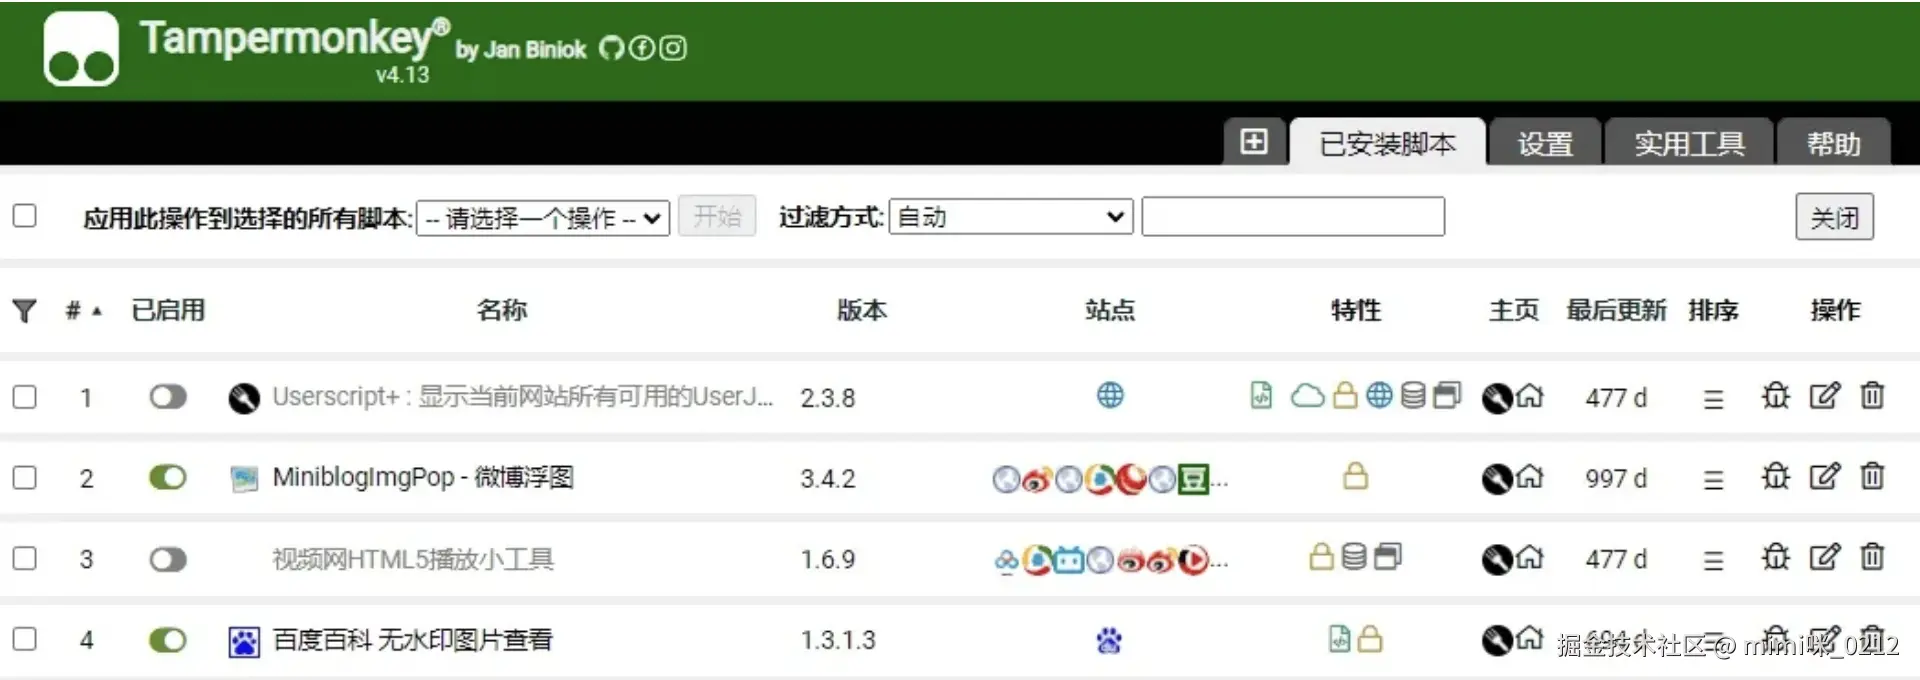
Task: Click reorder handle for 视频网HTML5播放小工具
Action: tap(1713, 560)
